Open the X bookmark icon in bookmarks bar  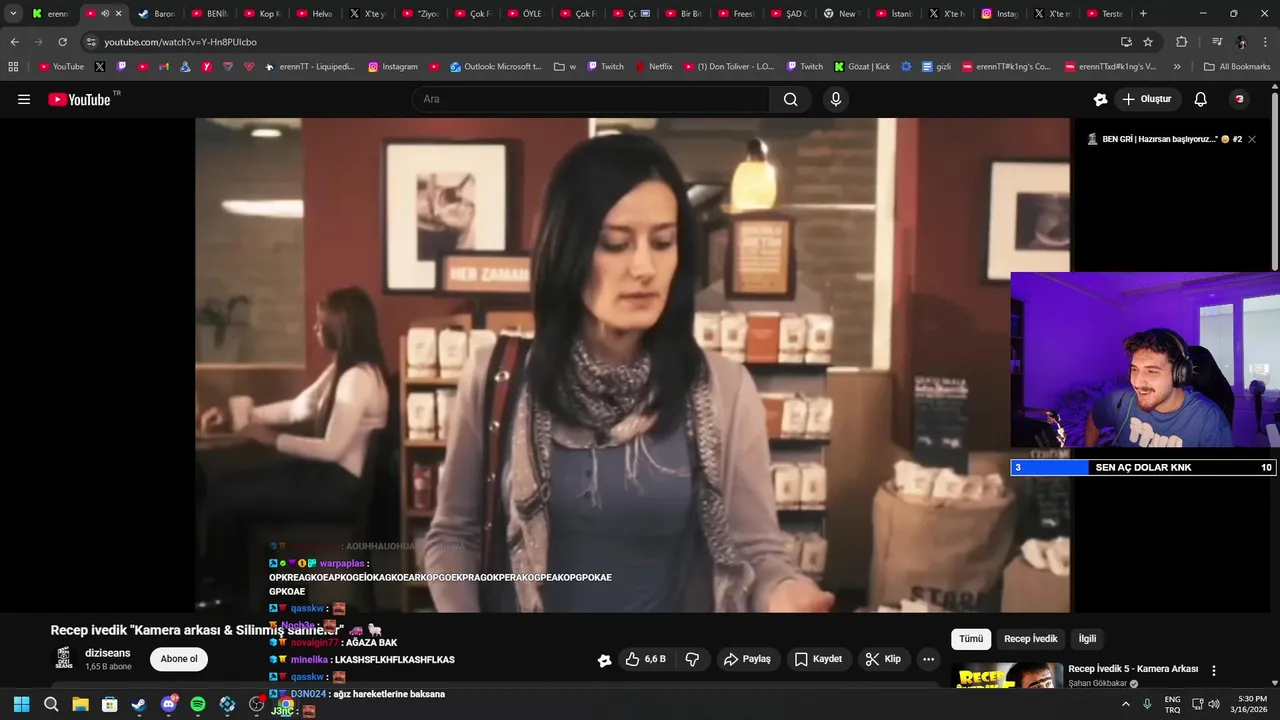(99, 67)
